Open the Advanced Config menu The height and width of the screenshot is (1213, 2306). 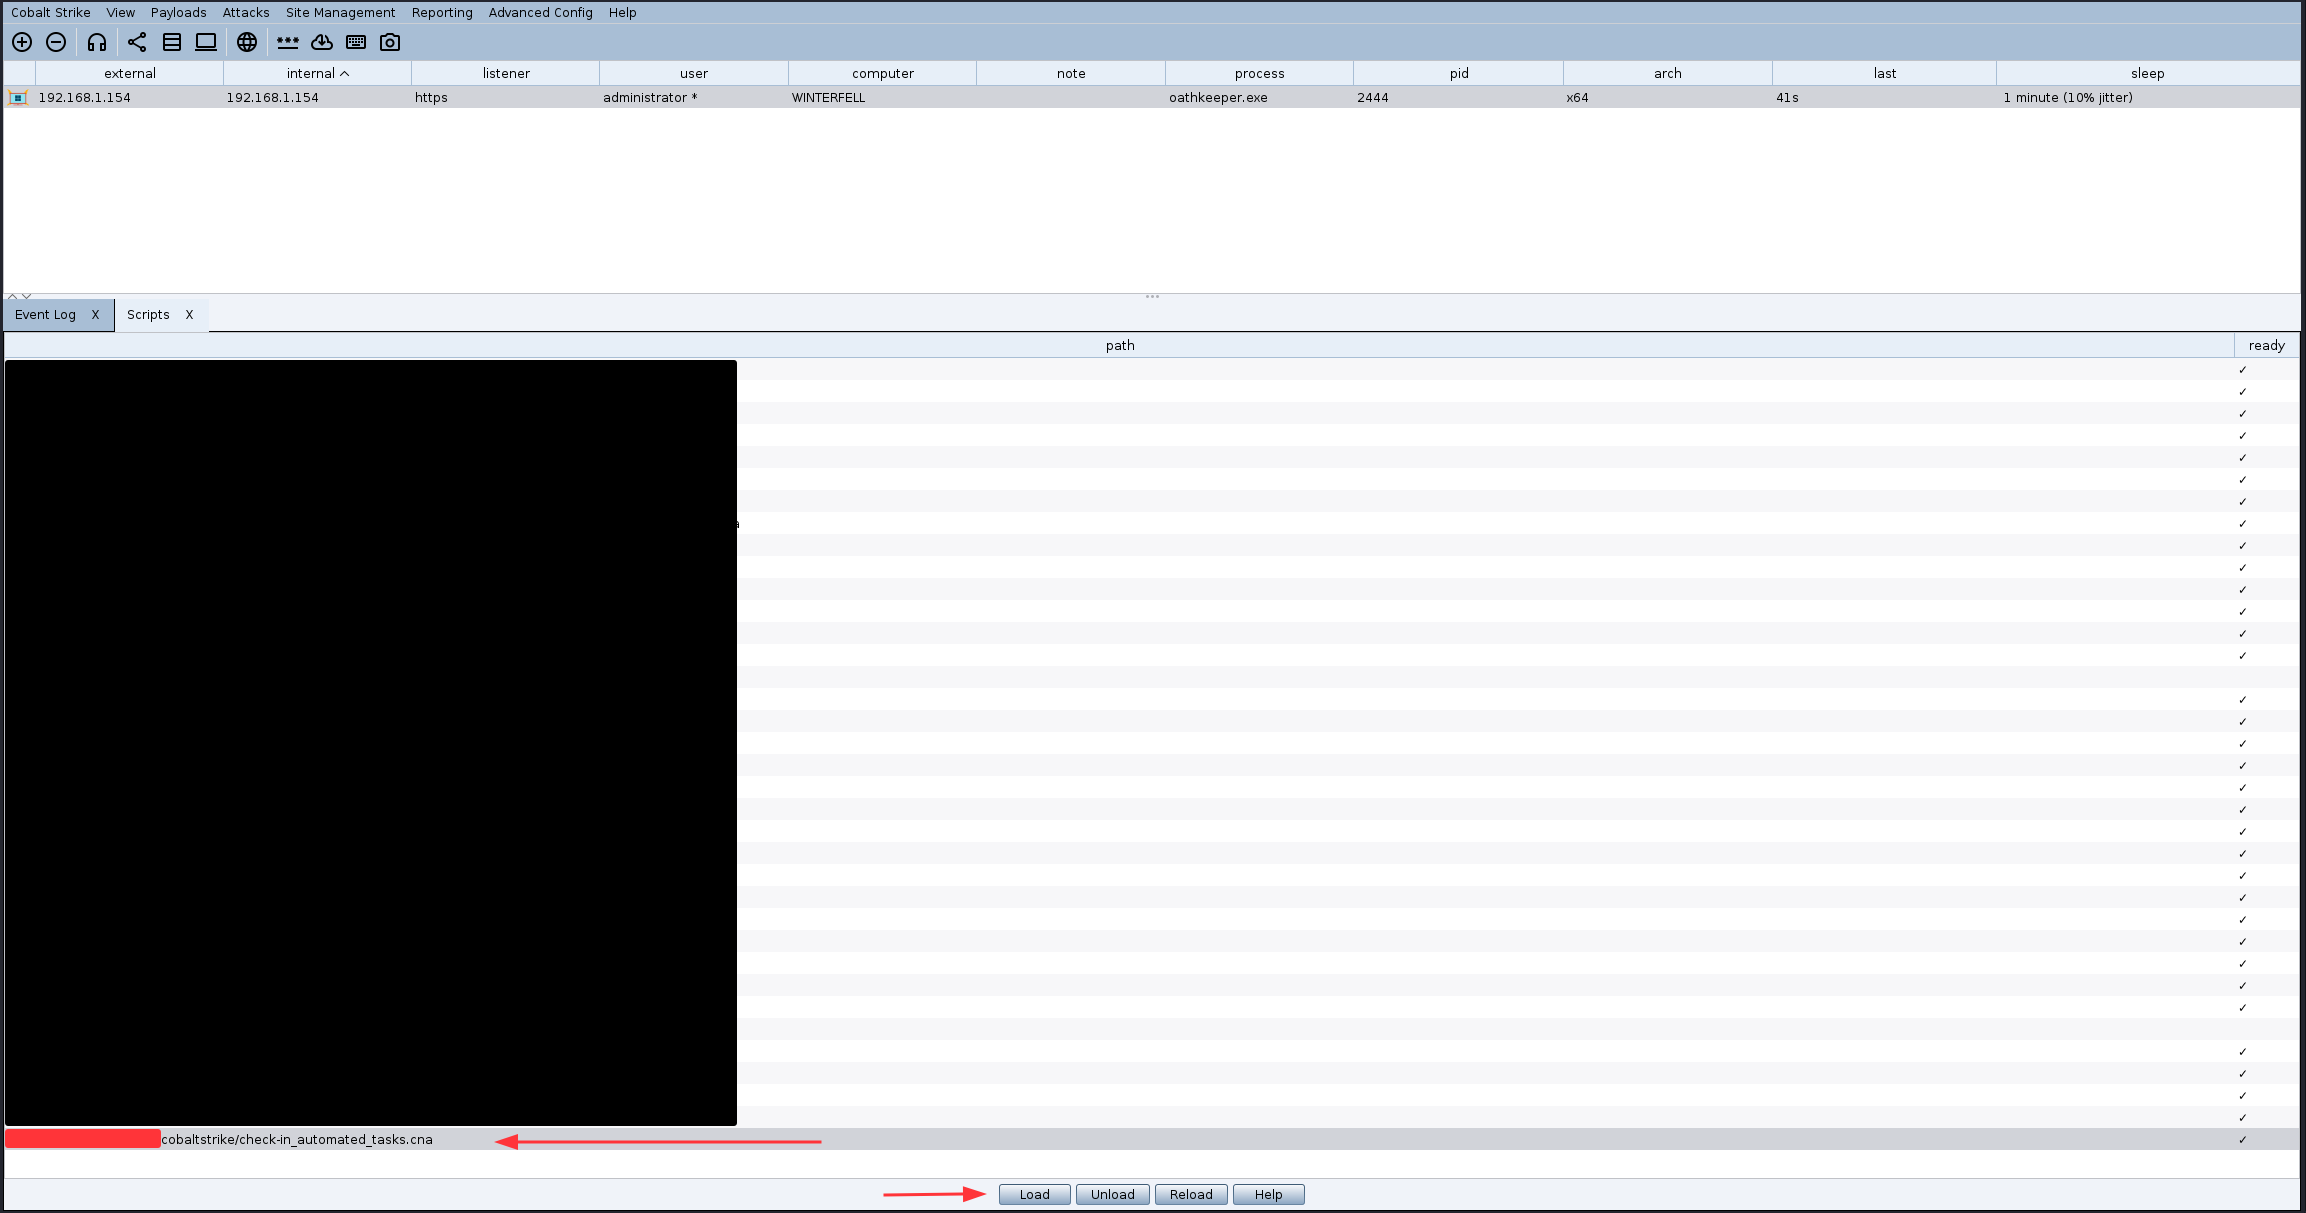pyautogui.click(x=540, y=12)
